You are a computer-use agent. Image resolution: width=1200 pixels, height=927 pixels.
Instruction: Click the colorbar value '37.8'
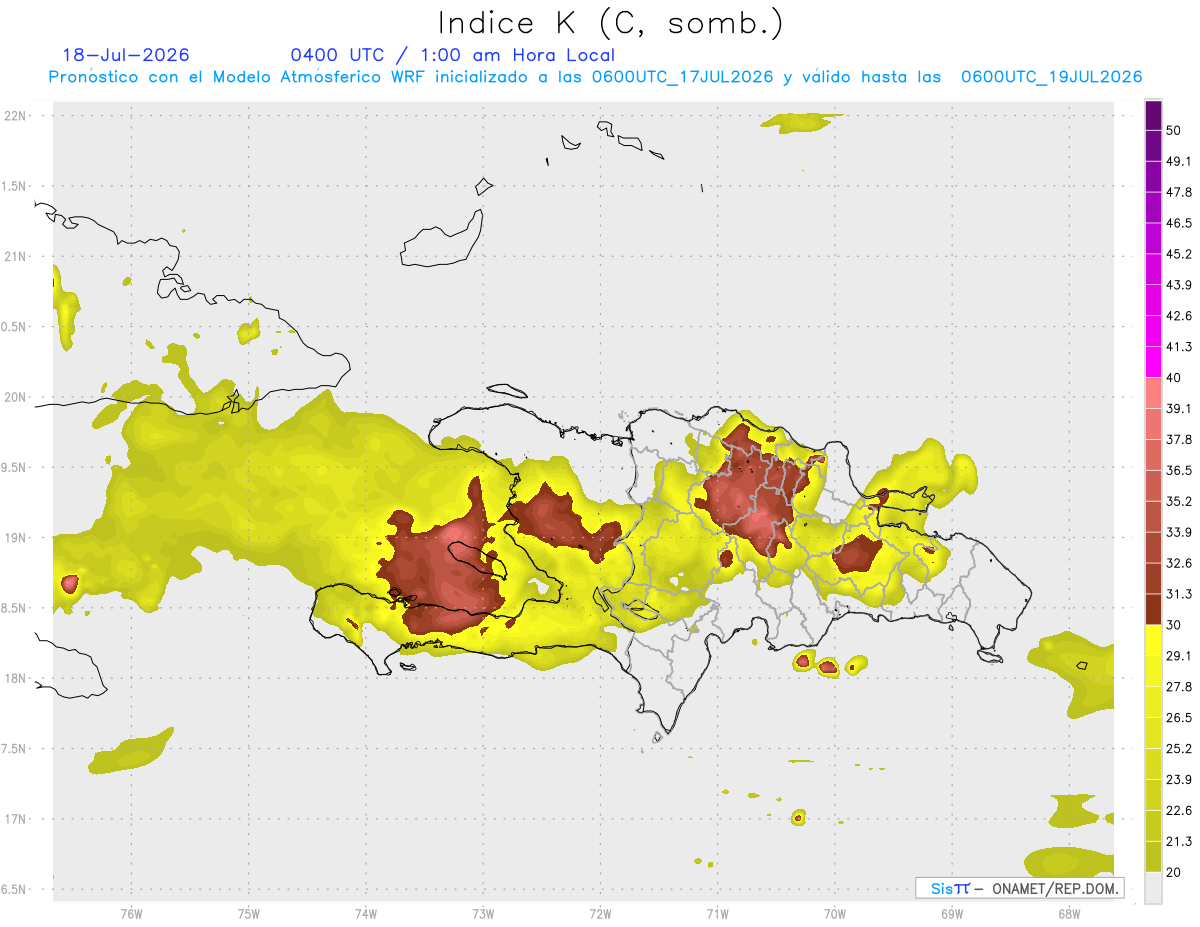[x=1180, y=439]
